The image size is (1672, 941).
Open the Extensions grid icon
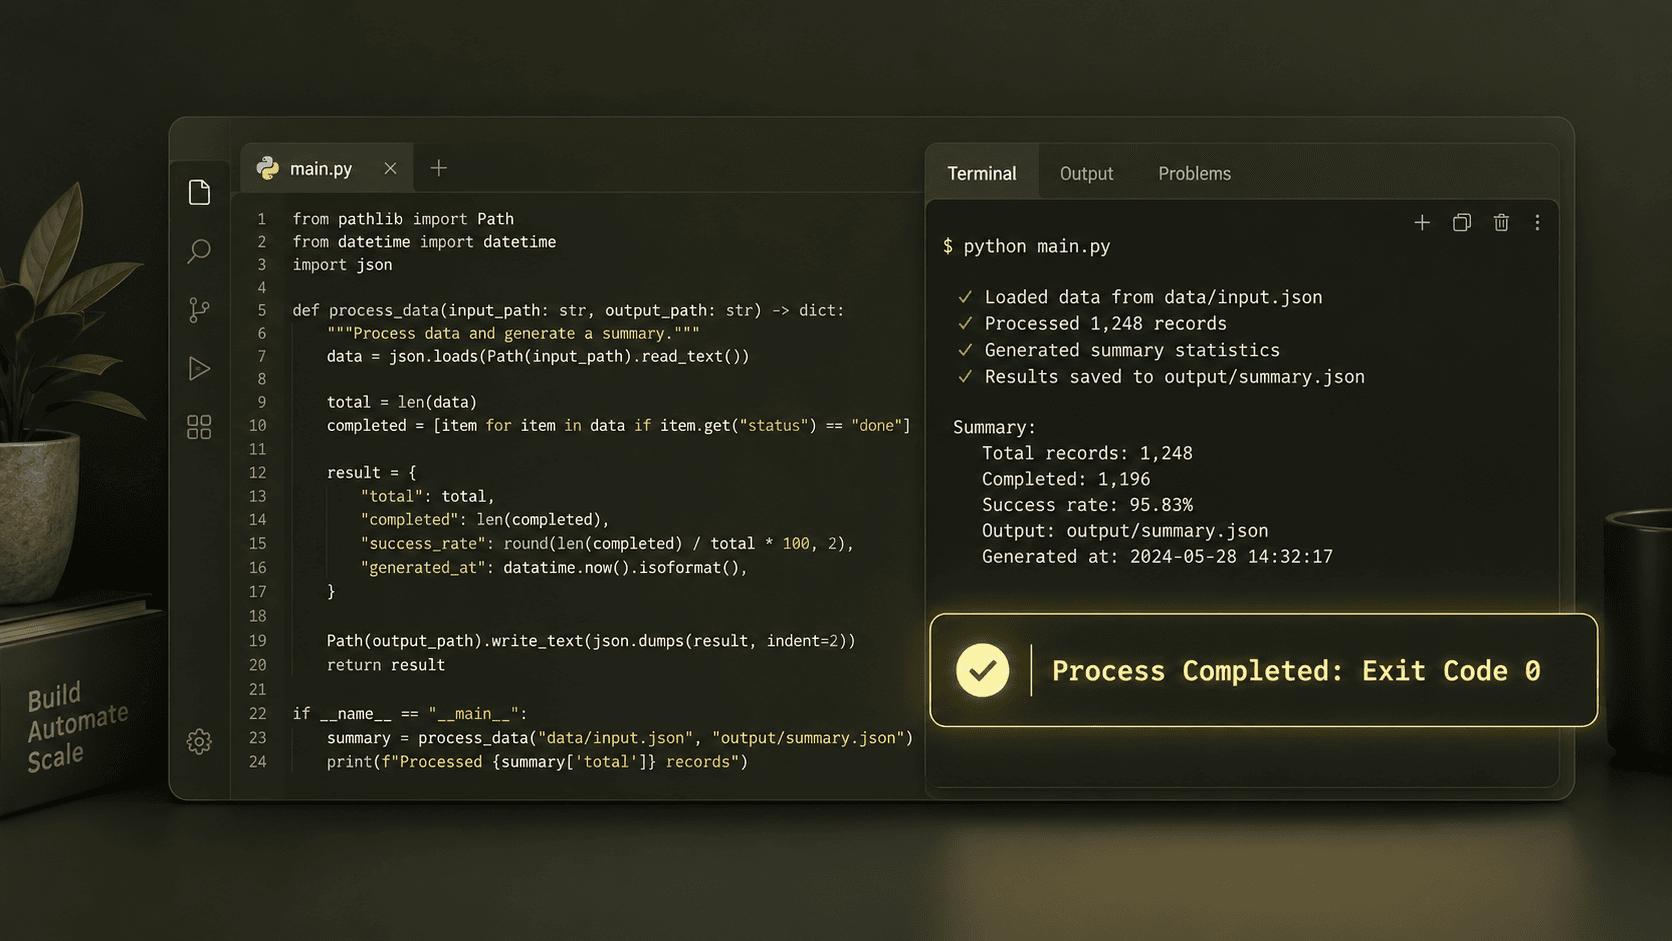tap(199, 427)
